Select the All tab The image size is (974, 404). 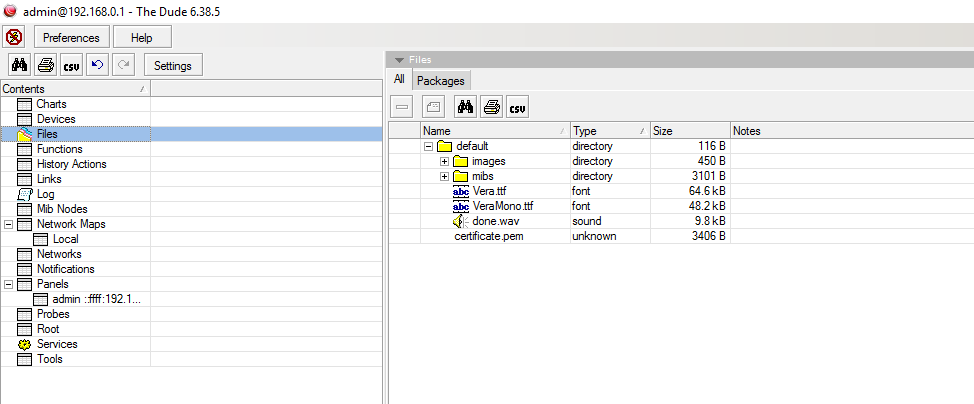tap(399, 80)
